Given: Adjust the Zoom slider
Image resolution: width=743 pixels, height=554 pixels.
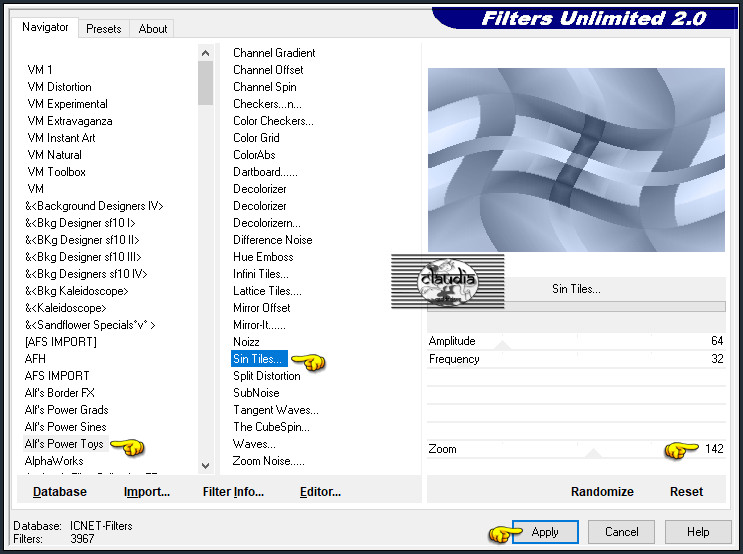Looking at the screenshot, I should point(576,449).
